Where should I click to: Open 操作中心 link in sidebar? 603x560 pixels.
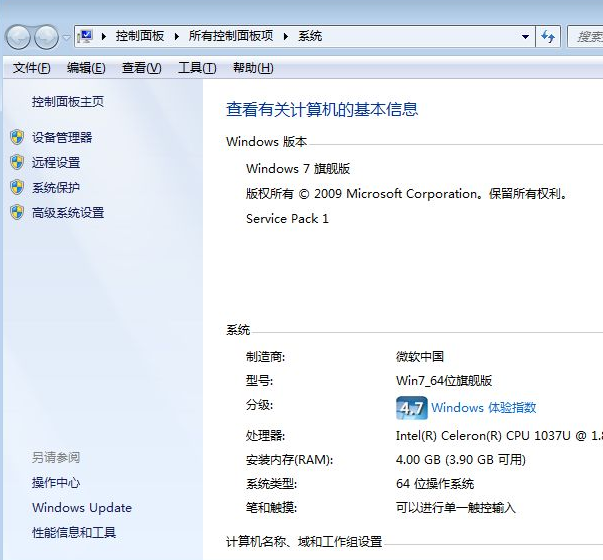click(x=56, y=483)
